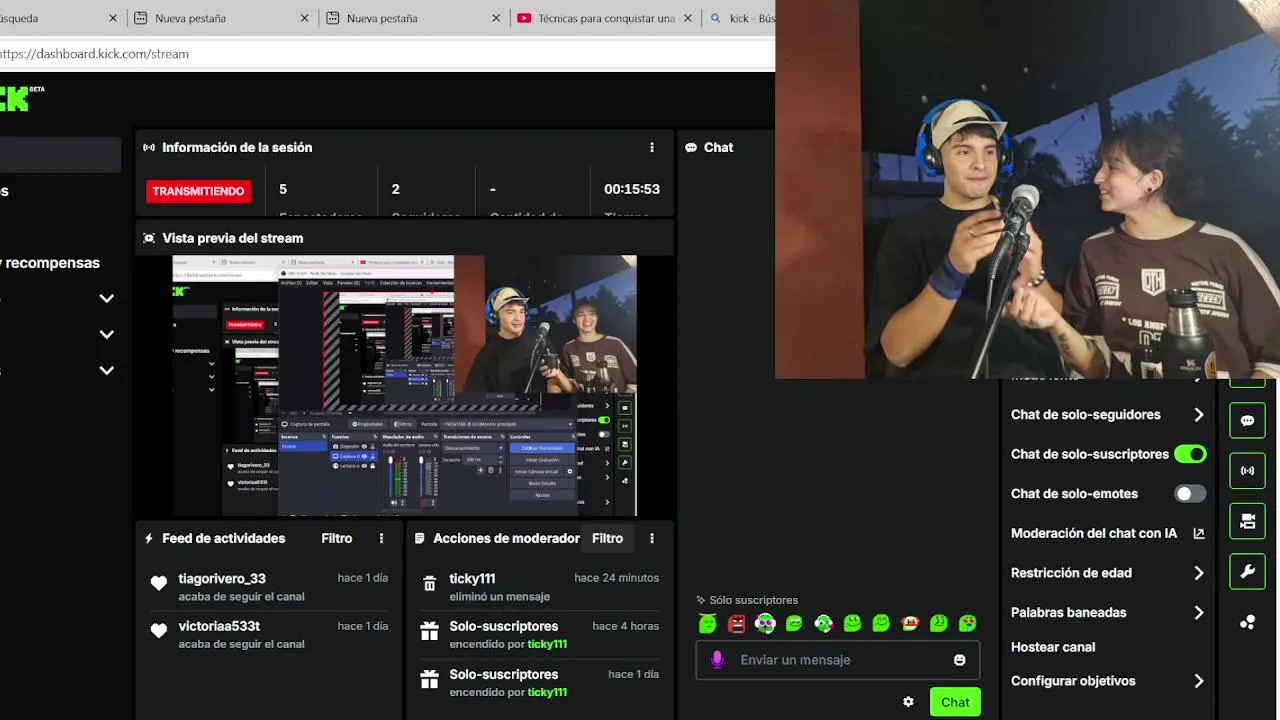1280x720 pixels.
Task: Open ticky111 profile from 1 day ago entry
Action: [x=547, y=692]
